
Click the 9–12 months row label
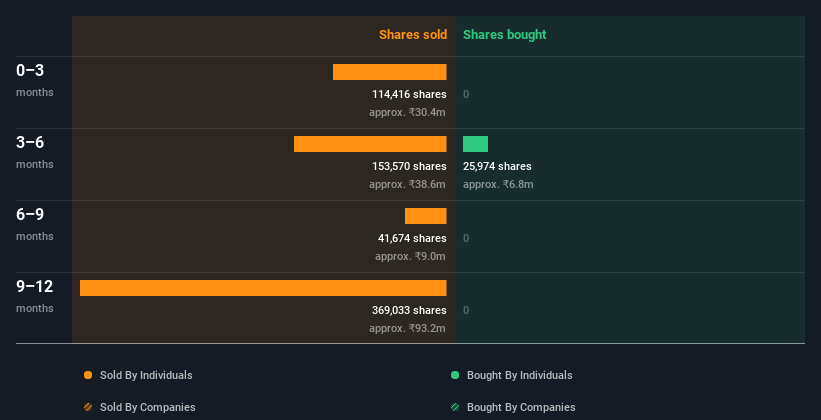pos(35,296)
